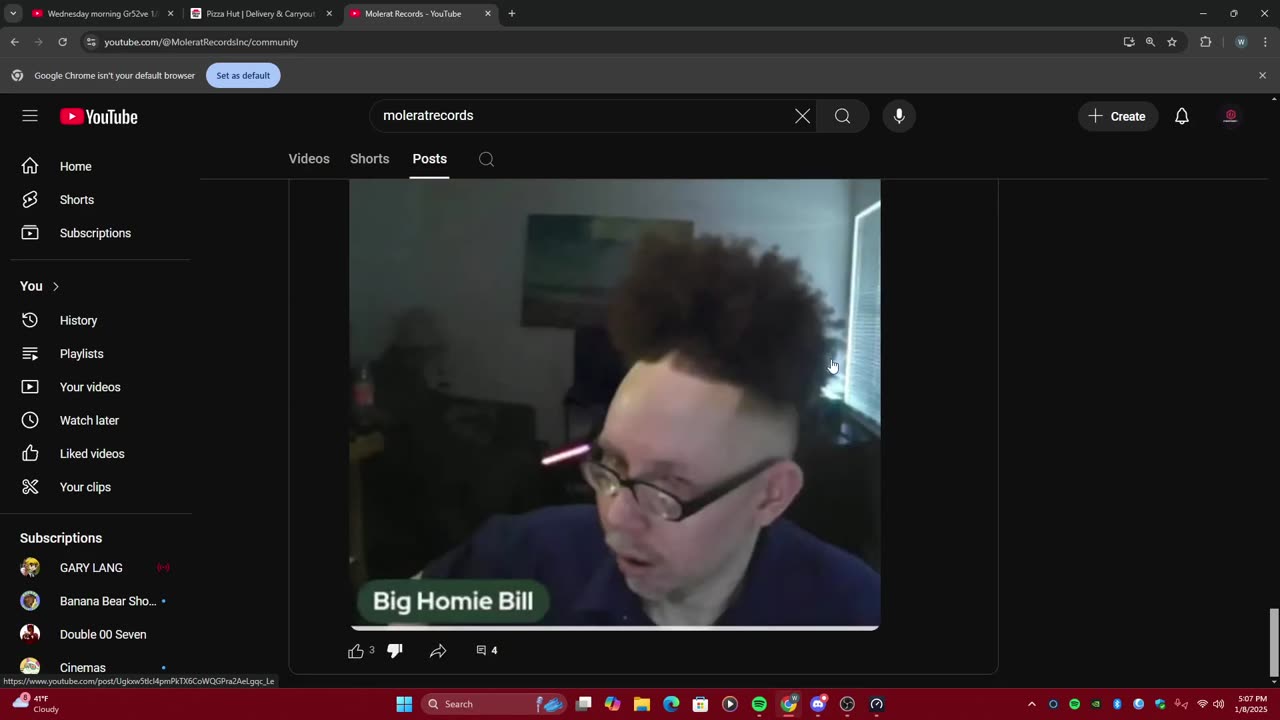Select the Molerat Records browser tab
The image size is (1280, 720).
(x=420, y=14)
